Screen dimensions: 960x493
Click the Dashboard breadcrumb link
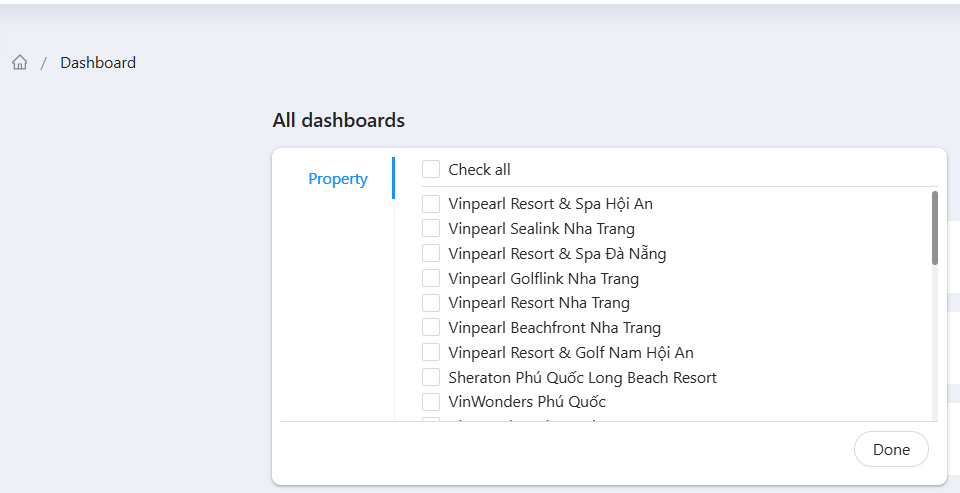tap(98, 63)
